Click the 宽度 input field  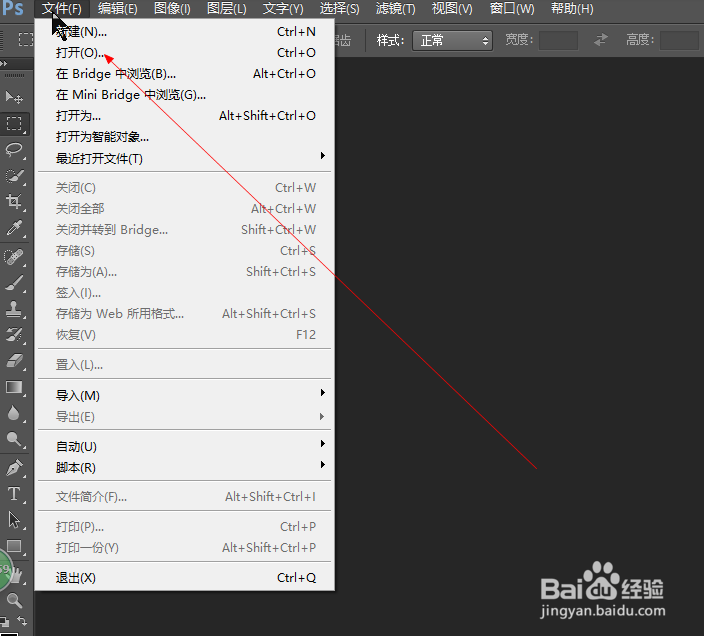(x=558, y=40)
